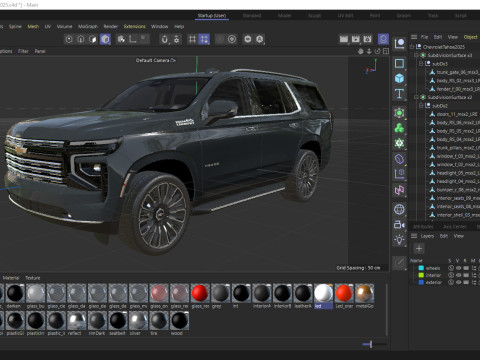Open the Edit Render Settings icon
This screenshot has width=480, height=360.
(x=367, y=39)
